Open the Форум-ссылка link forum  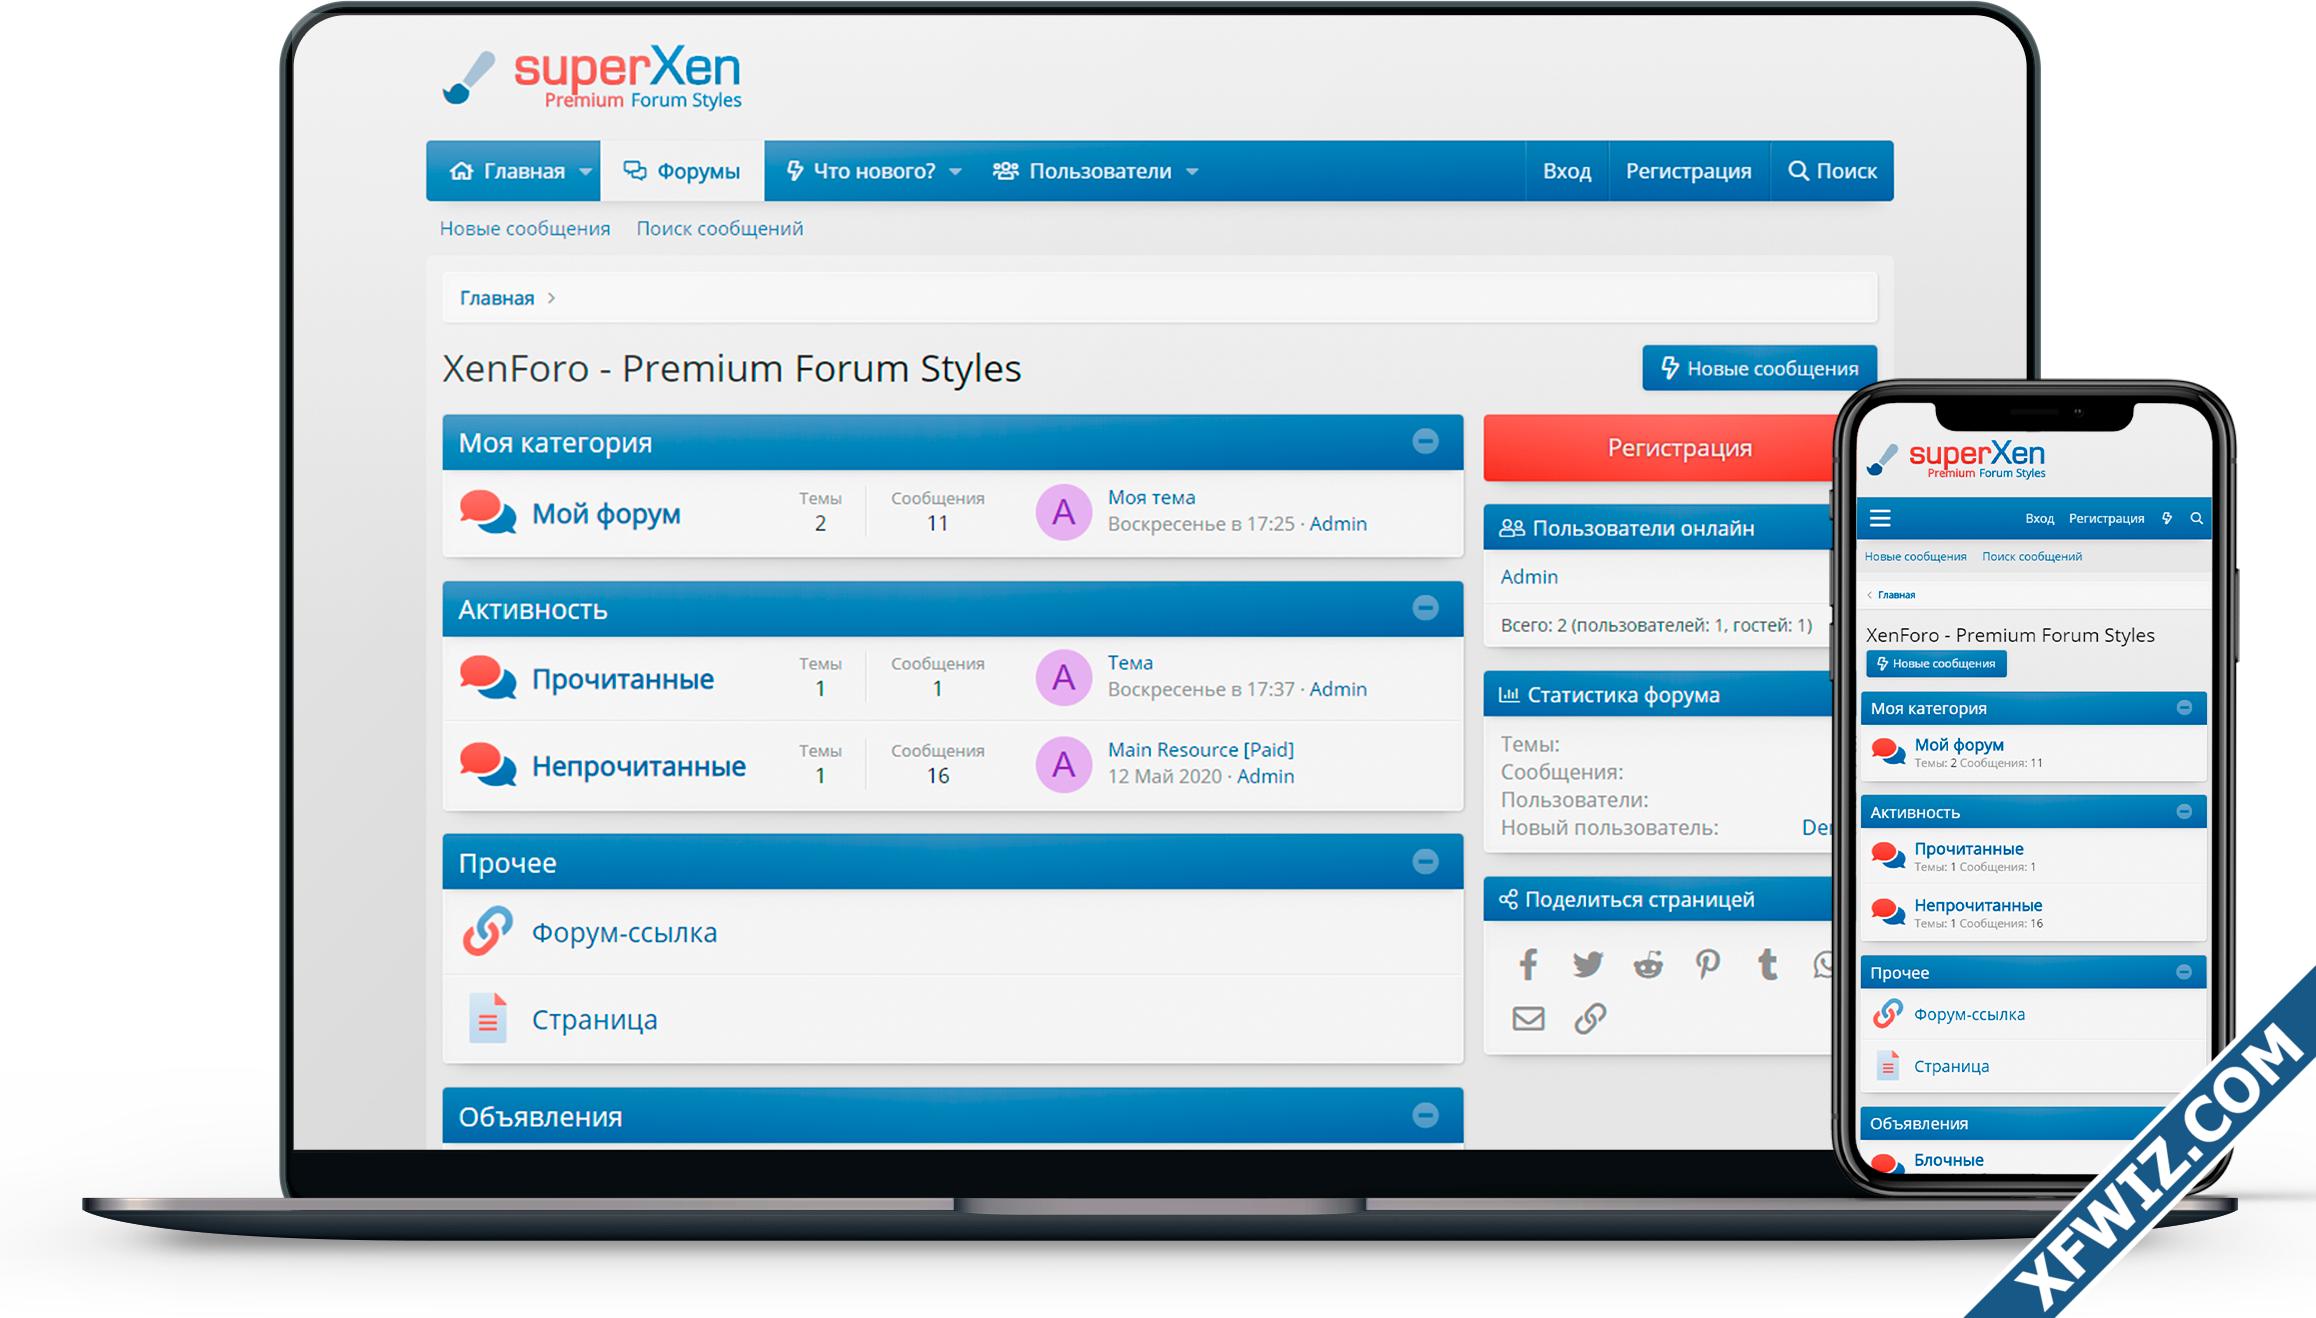point(624,932)
